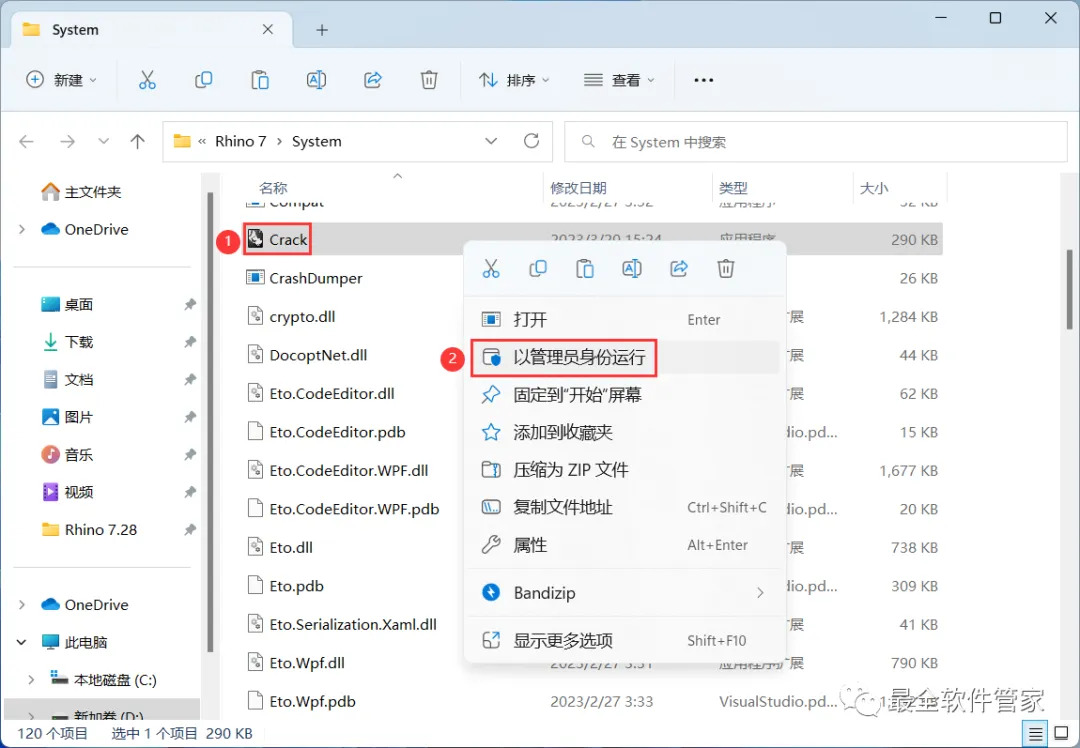Choose 属性 from the context menu
1080x748 pixels.
623,545
